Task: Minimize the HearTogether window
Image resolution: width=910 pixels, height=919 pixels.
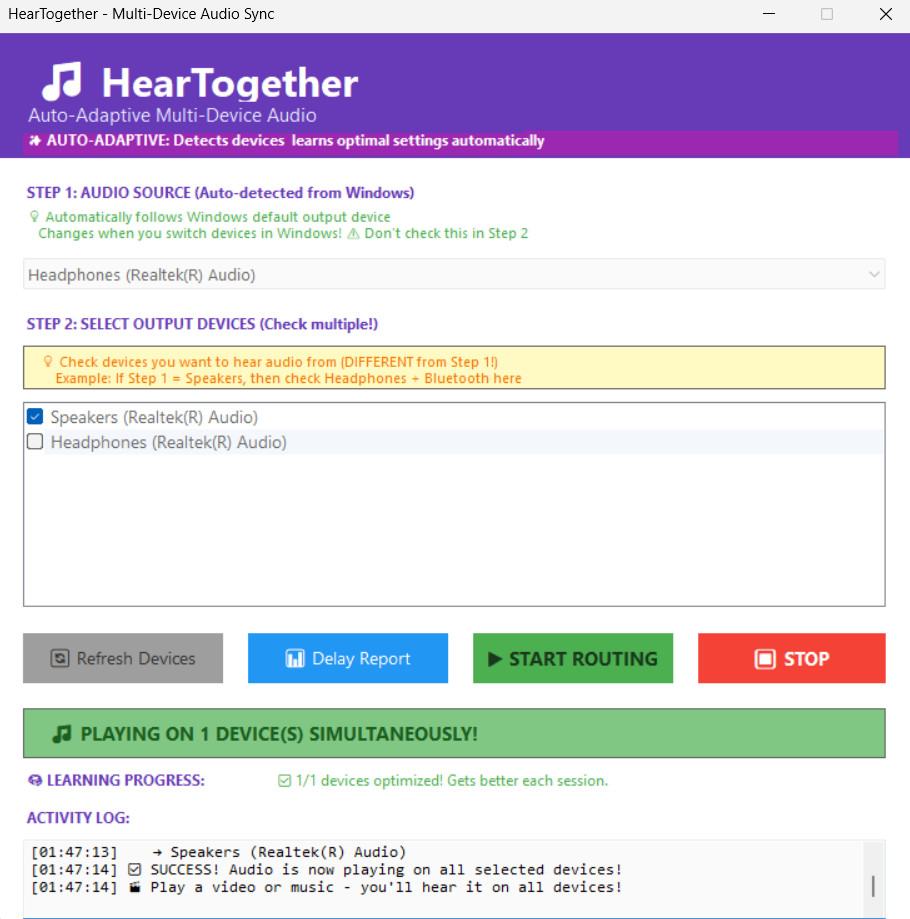Action: [769, 14]
